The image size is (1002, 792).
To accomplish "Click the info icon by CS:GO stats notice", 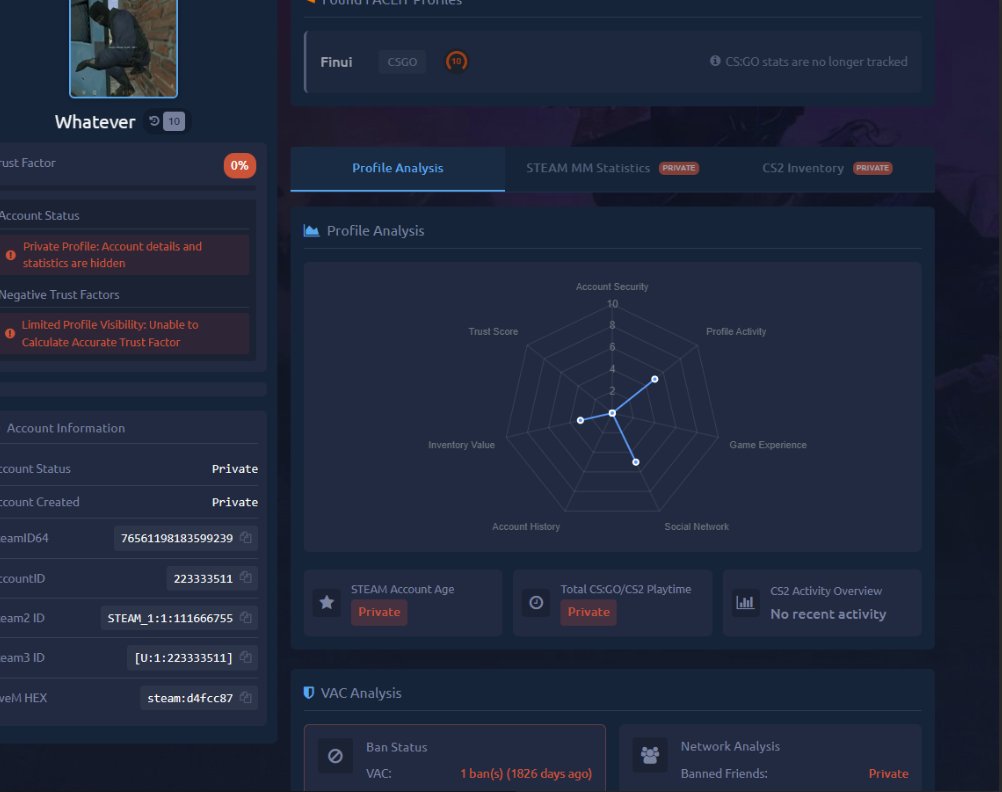I will pyautogui.click(x=715, y=61).
